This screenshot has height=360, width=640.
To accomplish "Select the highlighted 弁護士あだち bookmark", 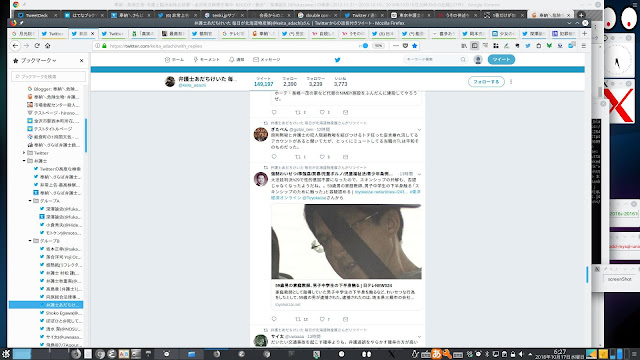I will click(x=46, y=304).
